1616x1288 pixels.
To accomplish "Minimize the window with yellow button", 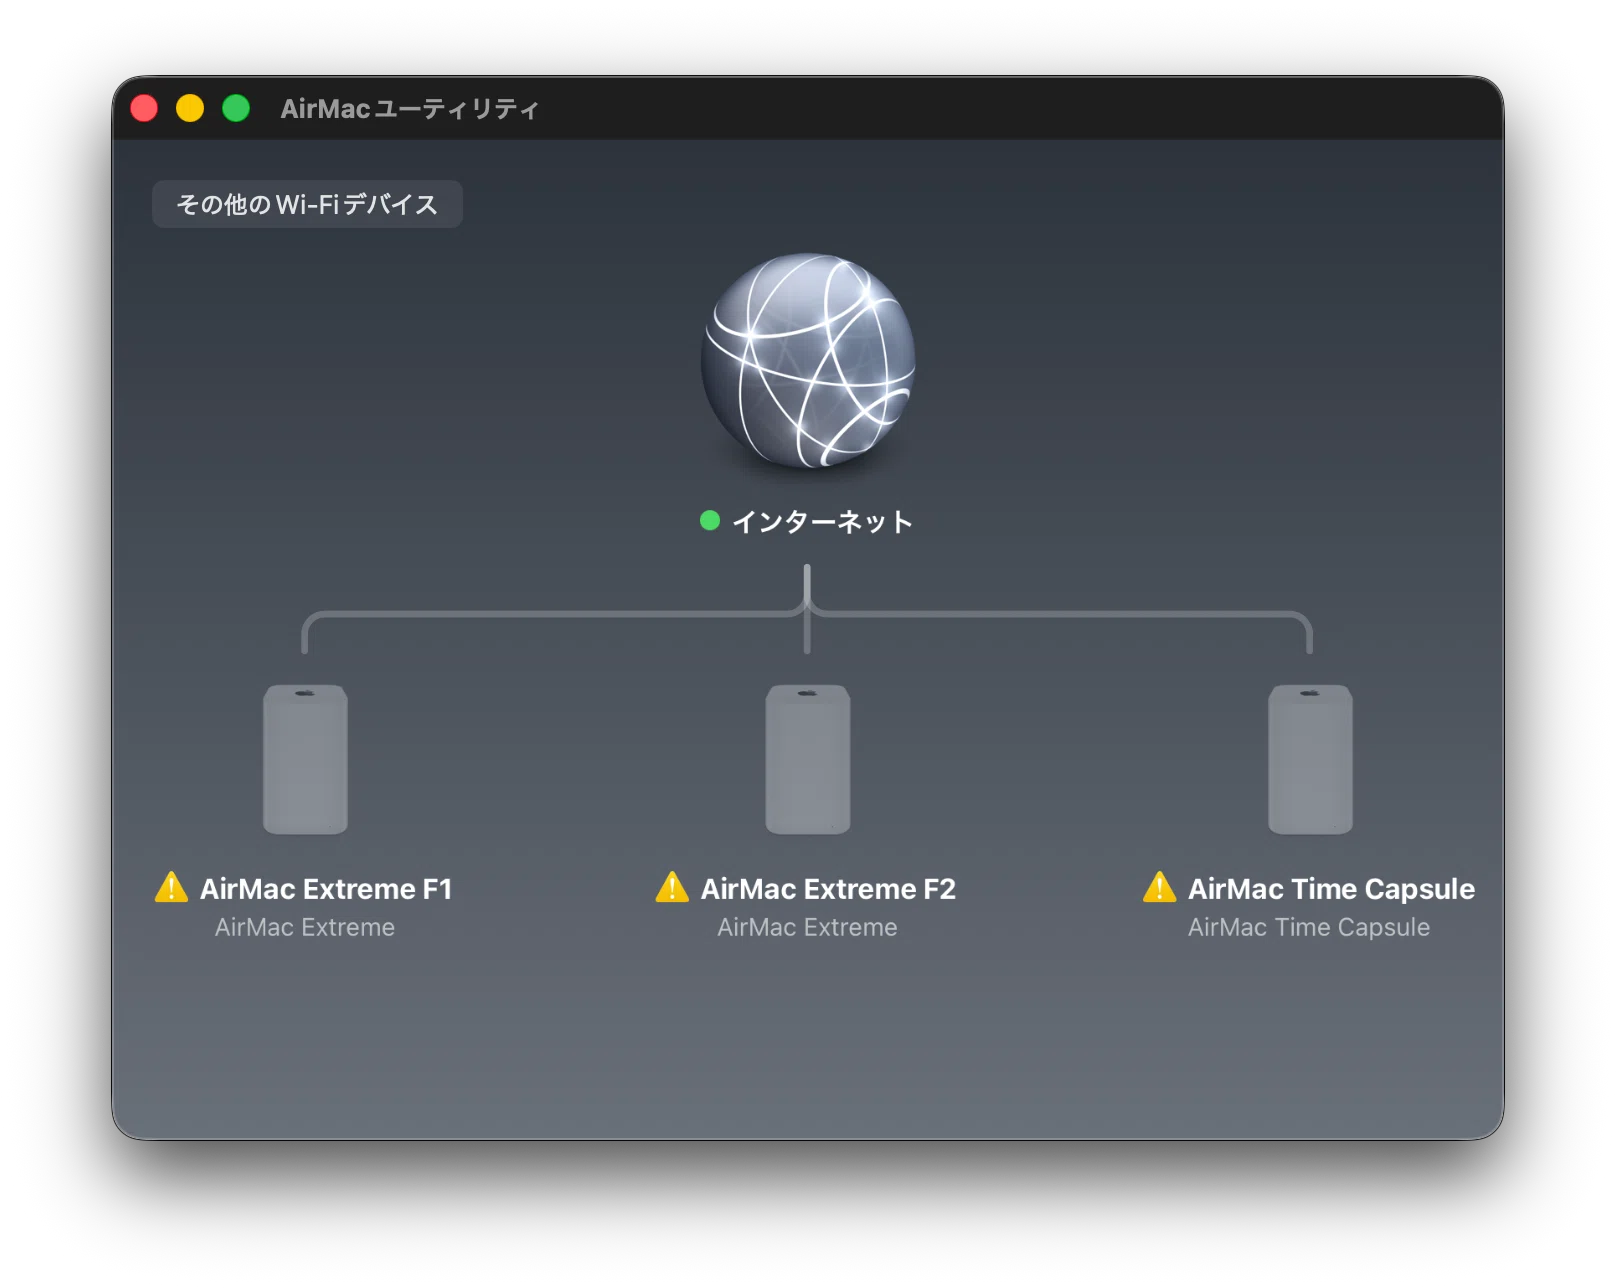I will click(x=190, y=108).
